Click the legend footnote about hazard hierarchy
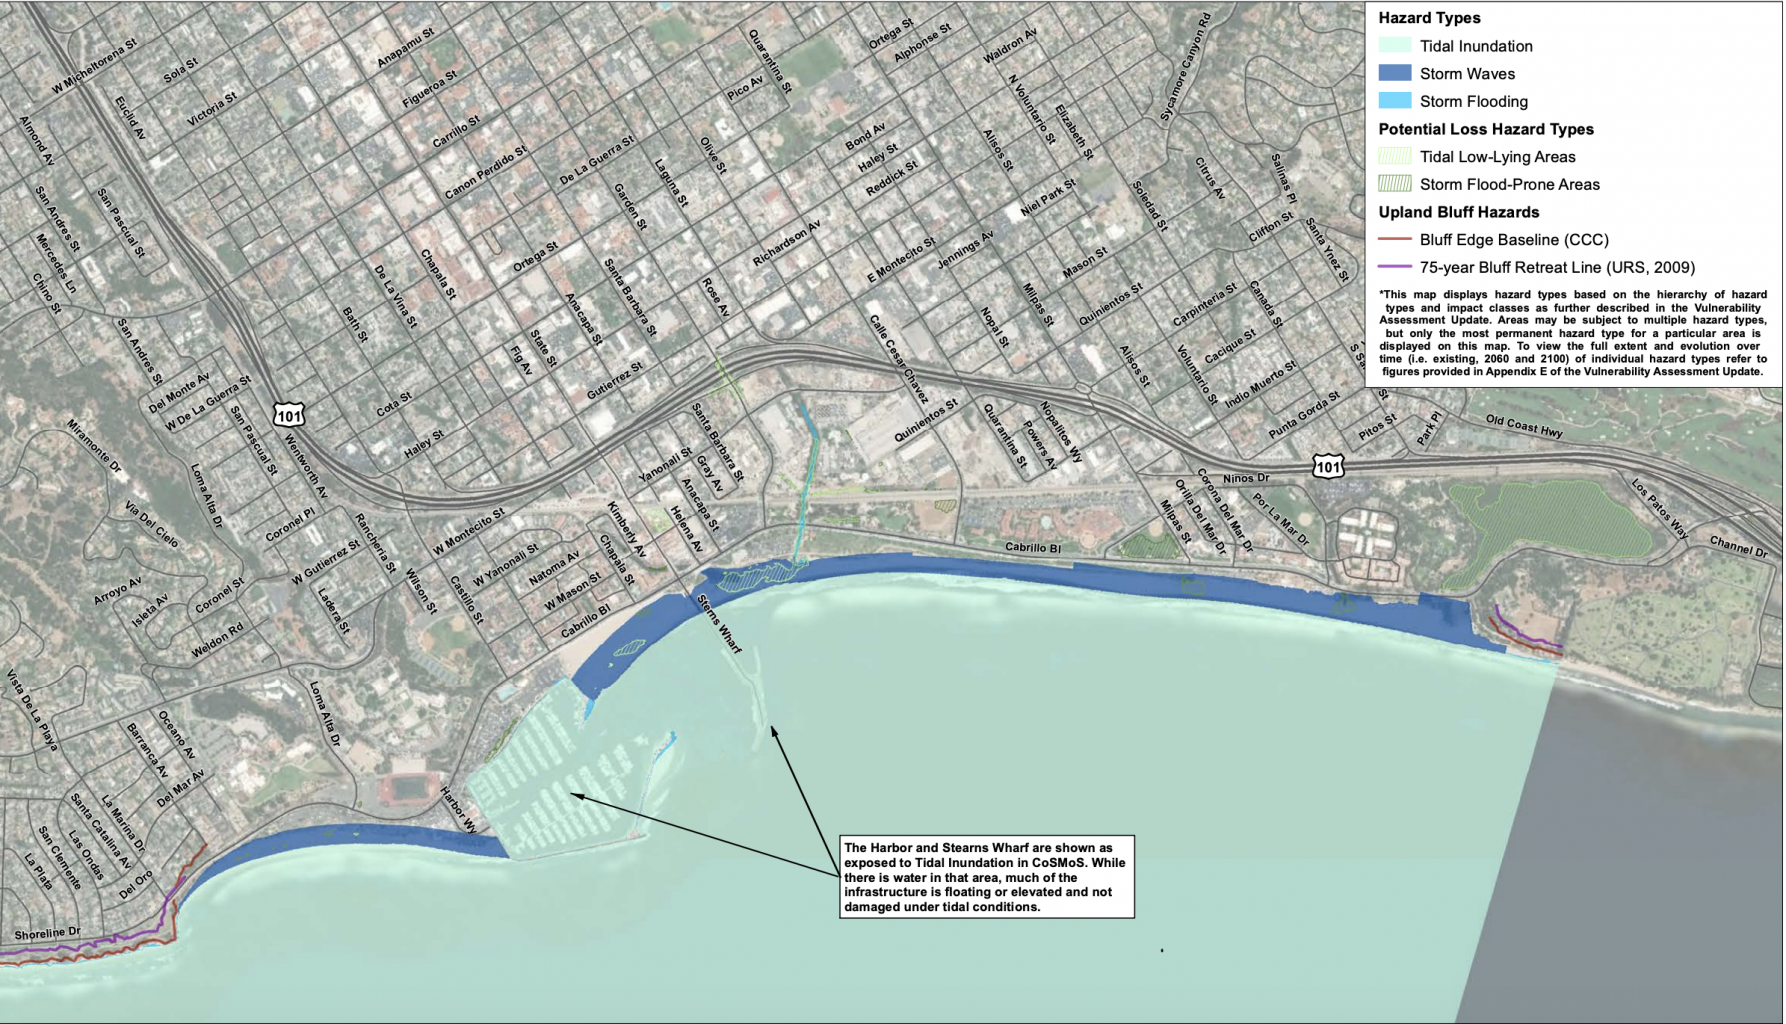 click(x=1574, y=333)
